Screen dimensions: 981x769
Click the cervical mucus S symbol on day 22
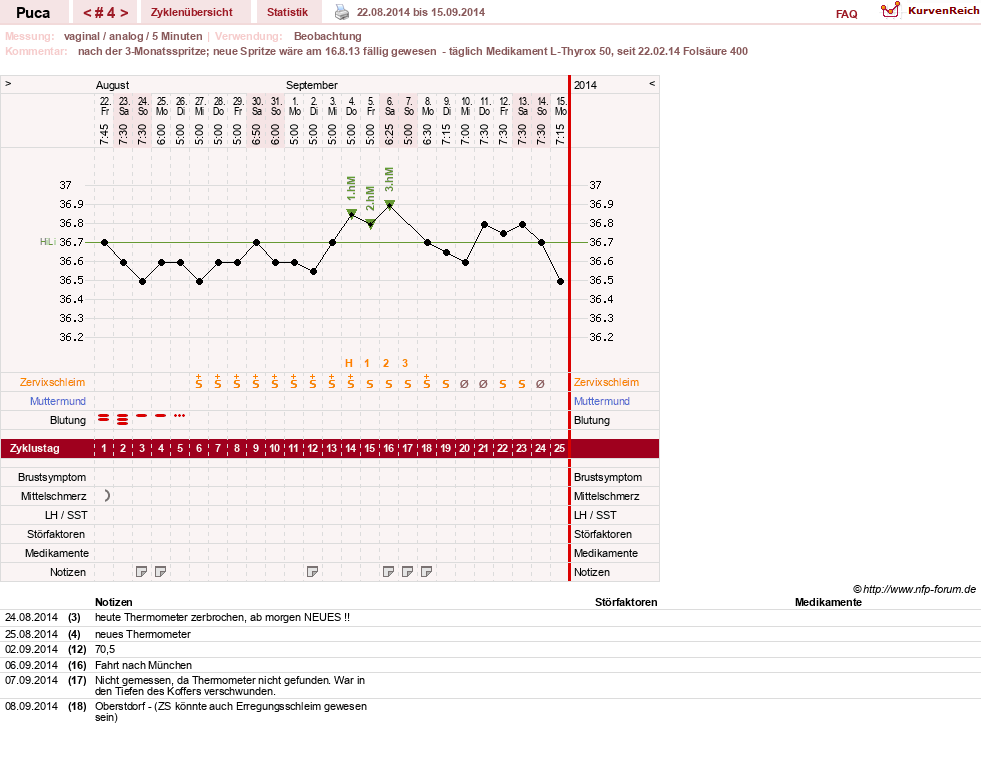[x=502, y=384]
